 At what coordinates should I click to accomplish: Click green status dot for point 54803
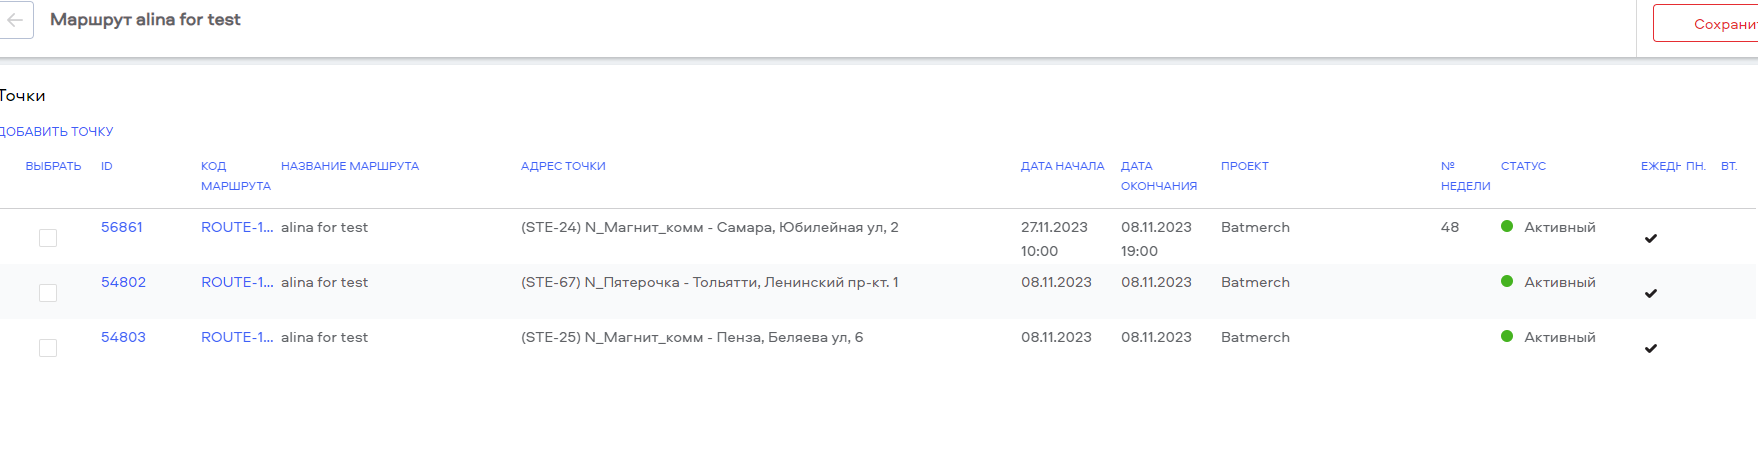1507,336
